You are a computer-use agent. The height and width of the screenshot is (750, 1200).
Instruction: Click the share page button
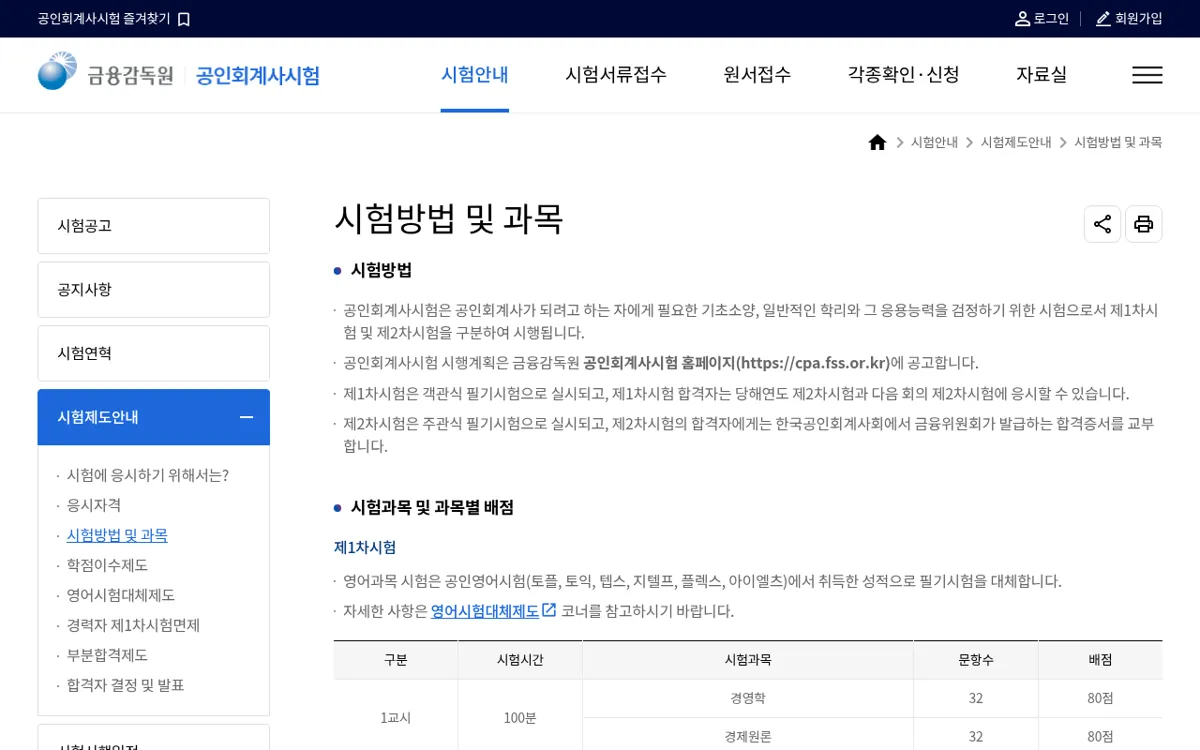pyautogui.click(x=1102, y=224)
